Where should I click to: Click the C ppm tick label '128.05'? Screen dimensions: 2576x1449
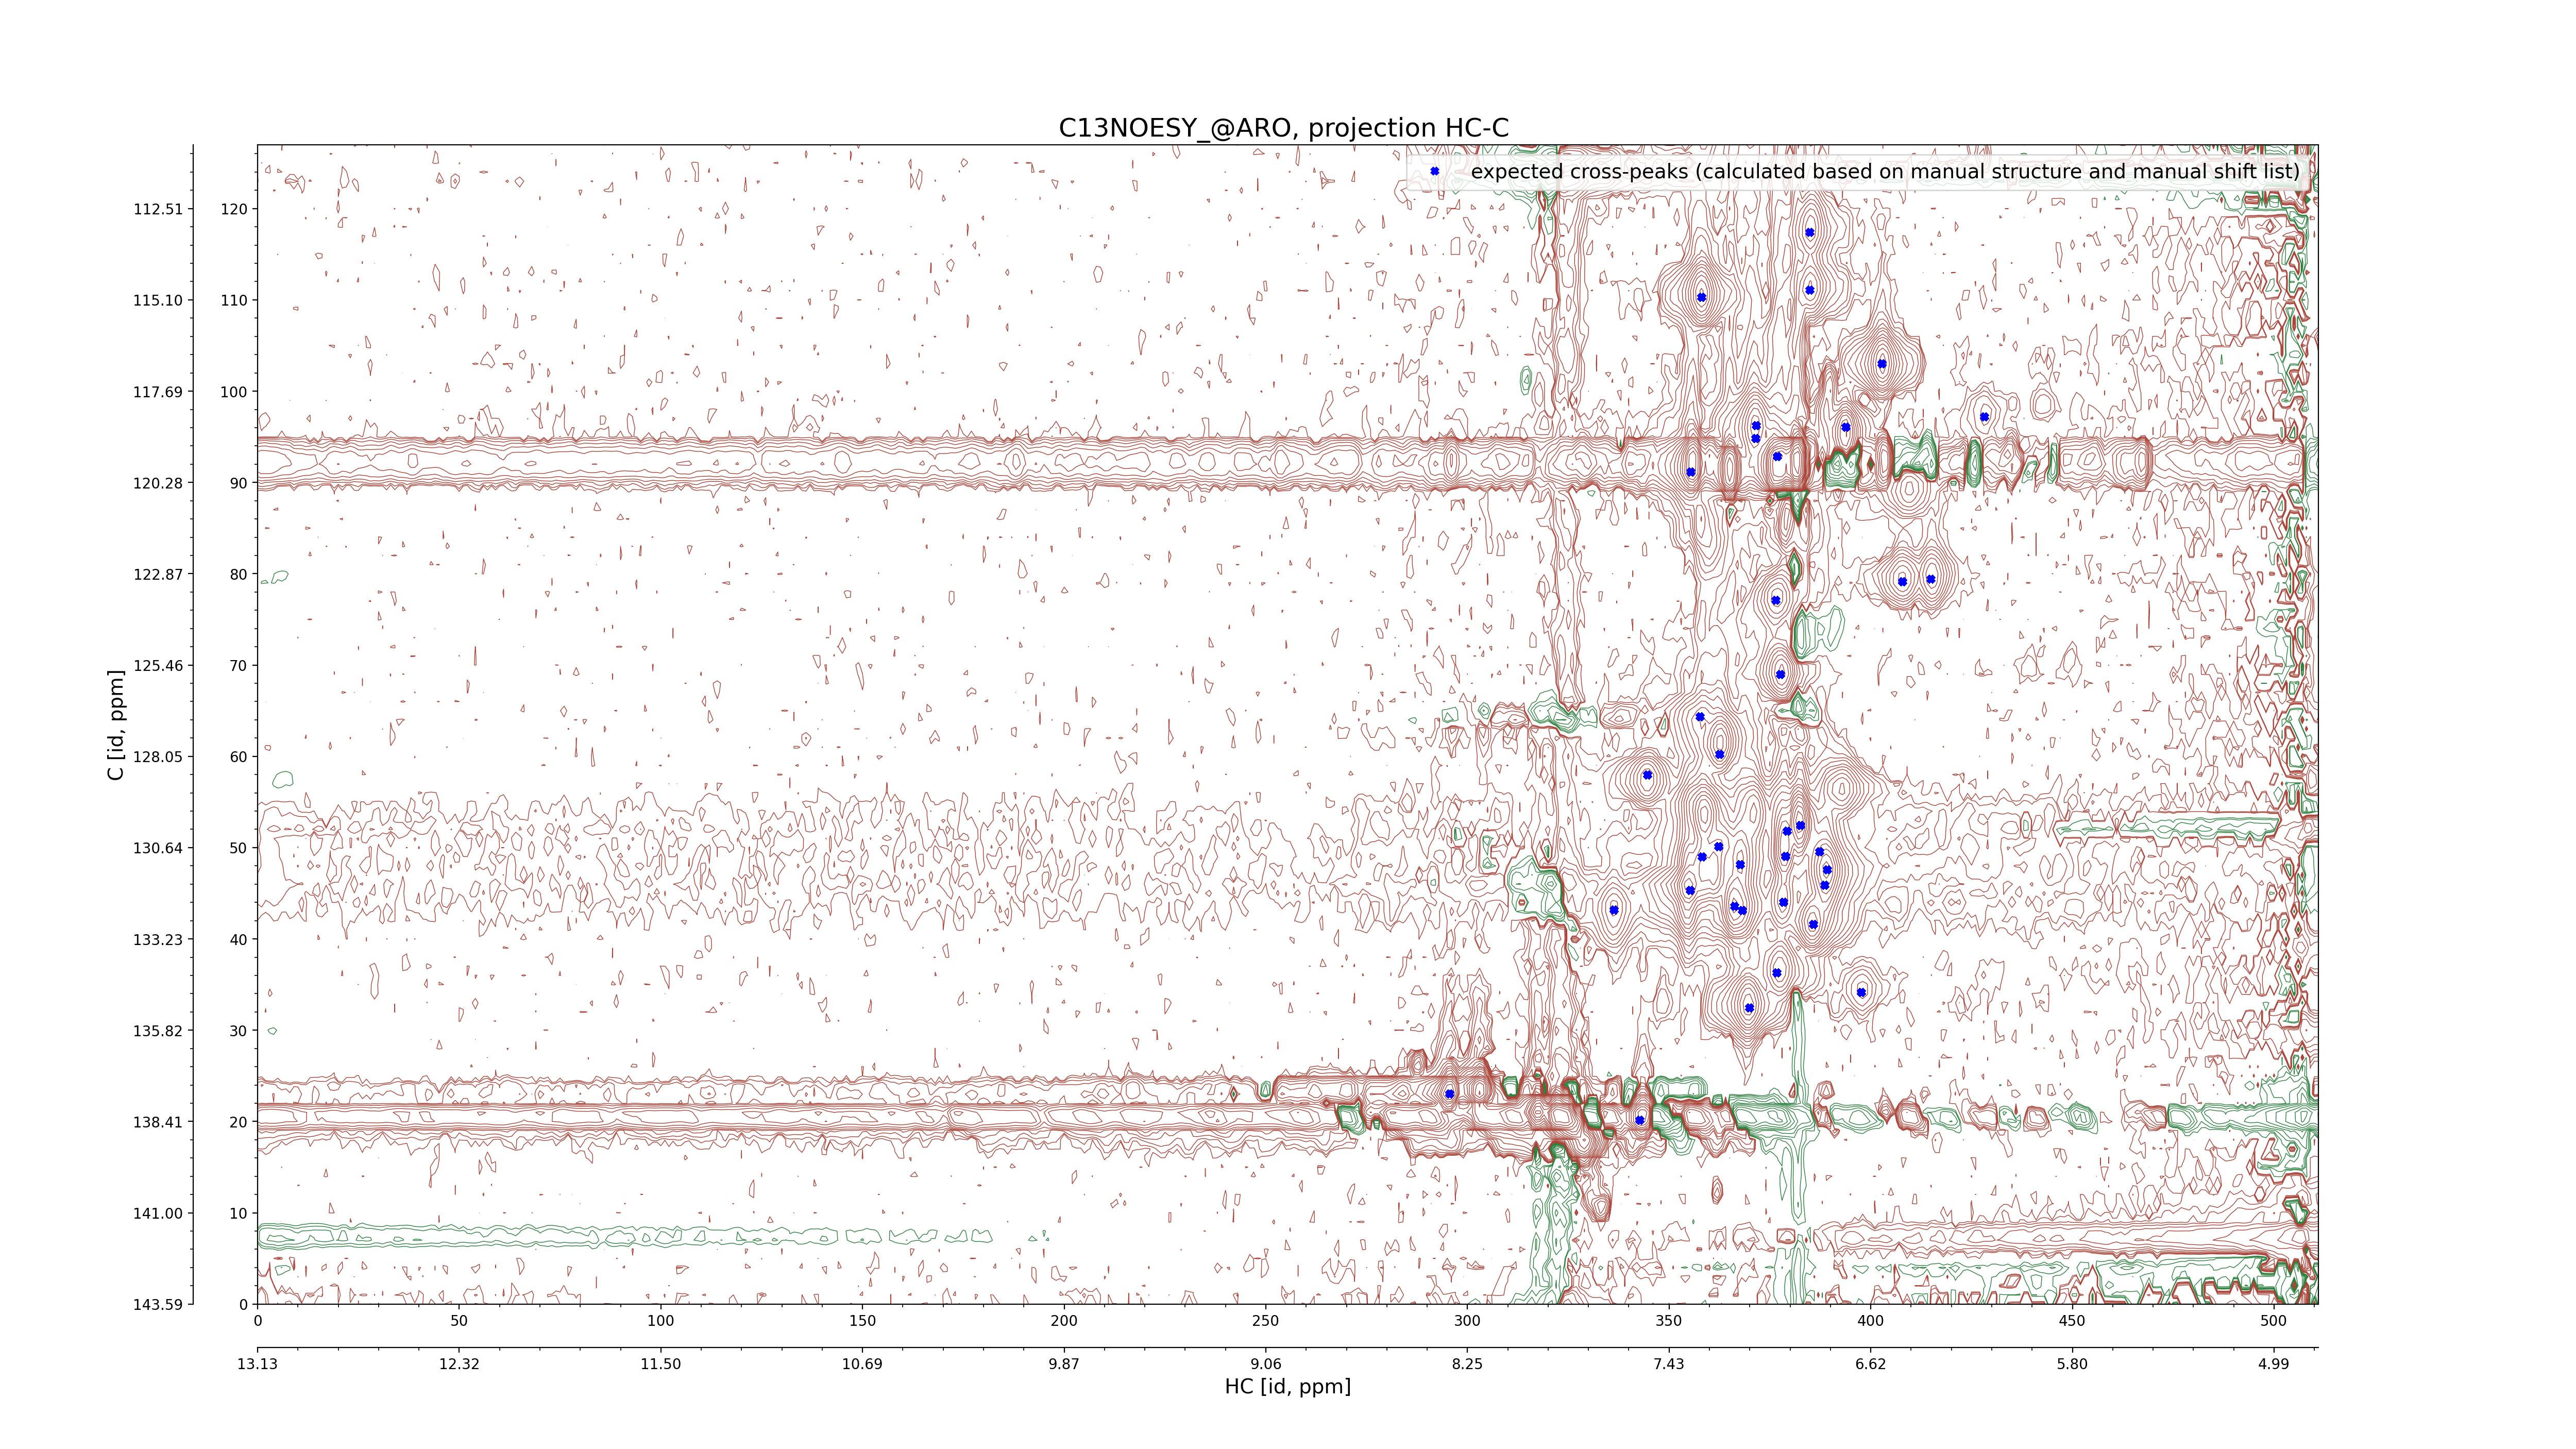(158, 757)
